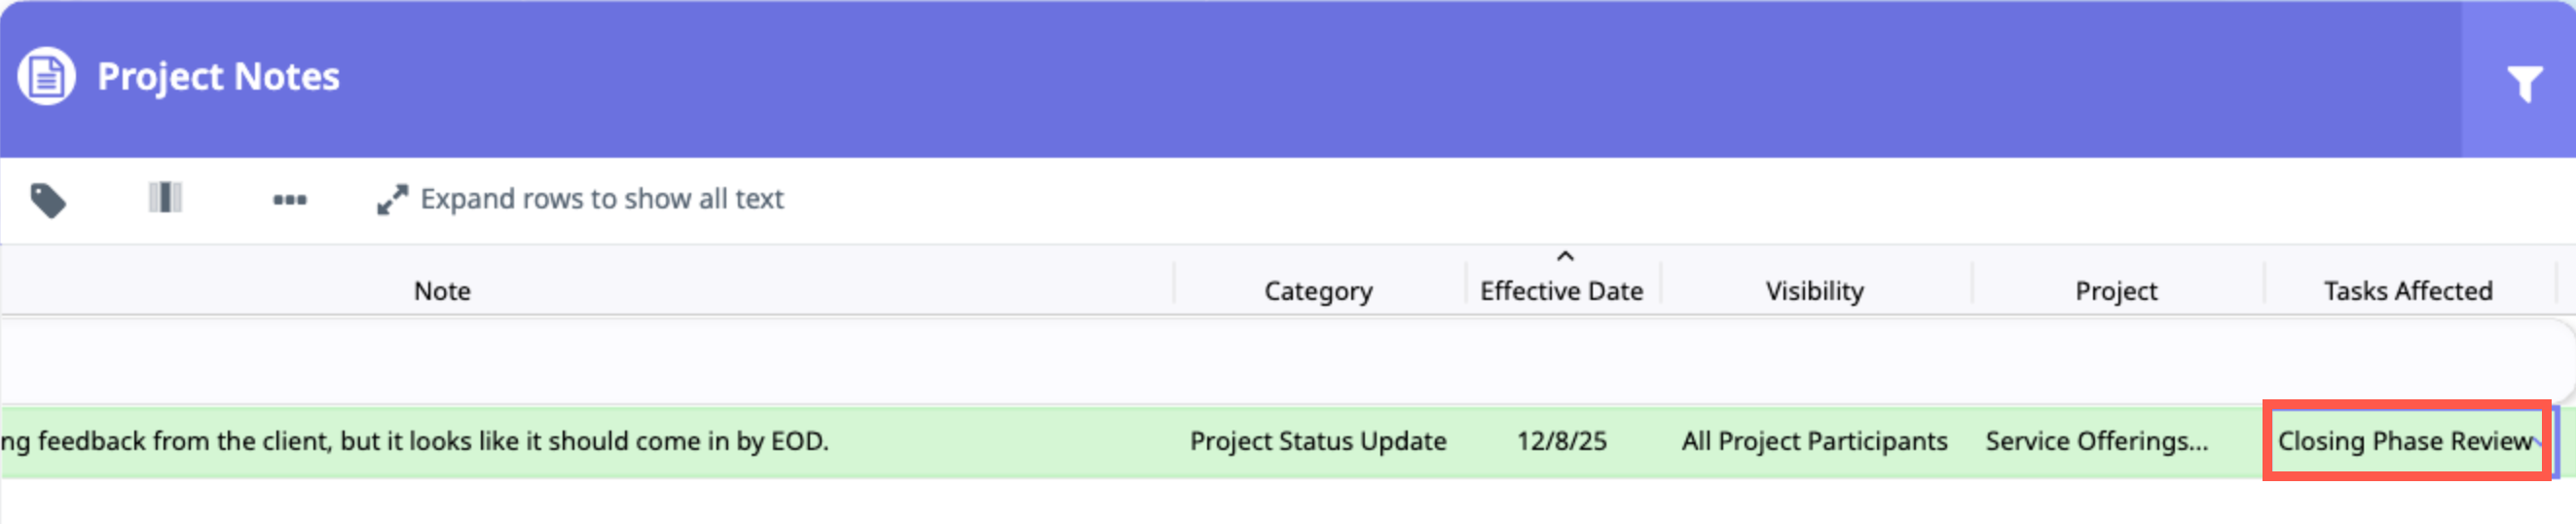Screen dimensions: 2576x524
Task: Select the Project column header
Action: pyautogui.click(x=2116, y=291)
